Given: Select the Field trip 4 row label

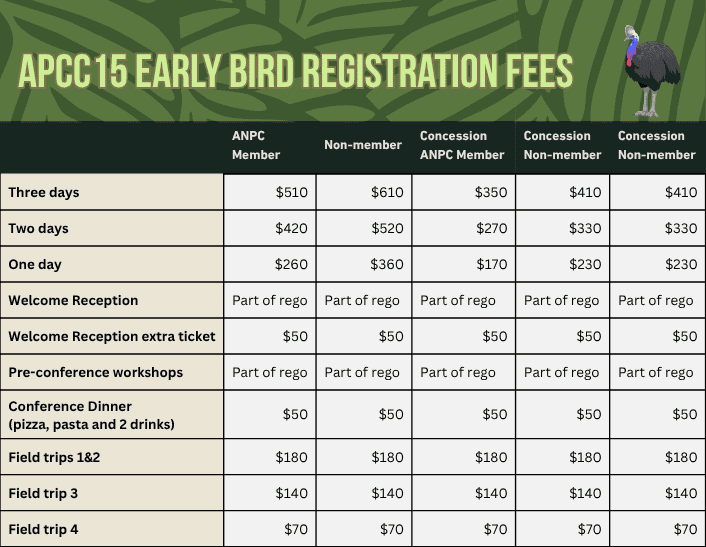Looking at the screenshot, I should 45,529.
